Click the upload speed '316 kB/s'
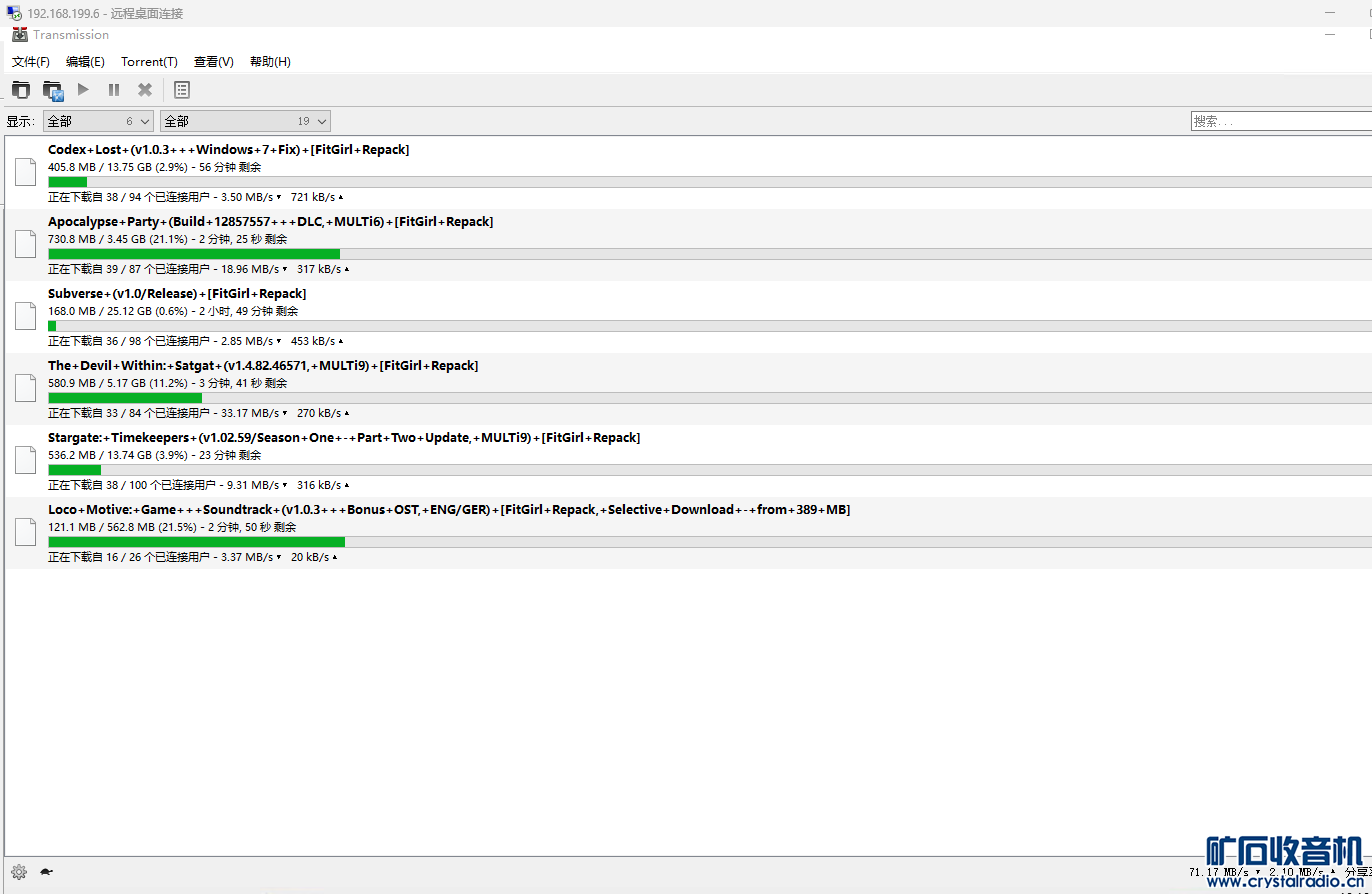This screenshot has width=1372, height=894. (x=319, y=486)
